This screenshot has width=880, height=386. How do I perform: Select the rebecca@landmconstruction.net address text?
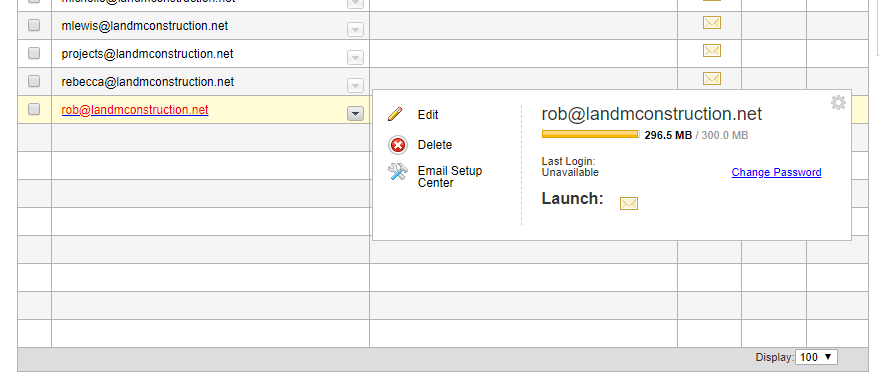coord(148,82)
